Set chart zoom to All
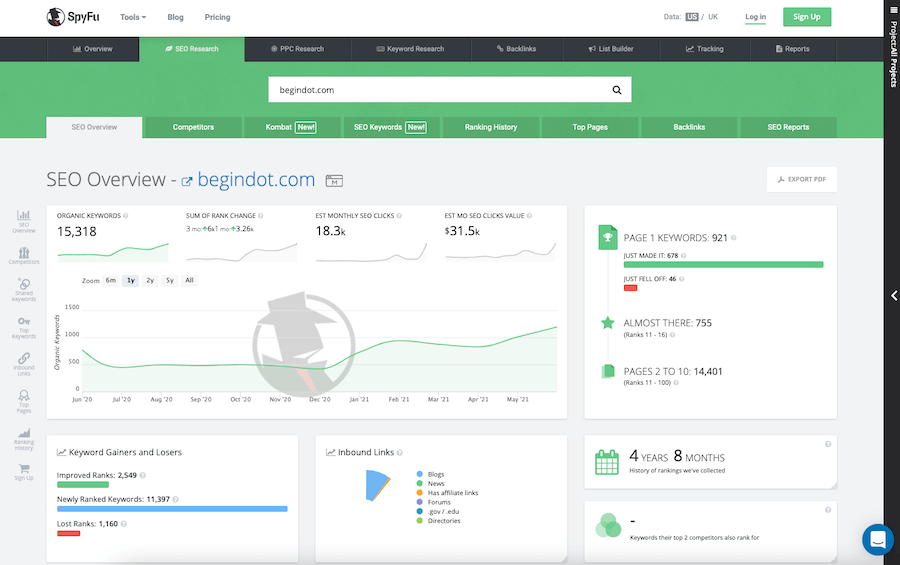 click(x=189, y=280)
